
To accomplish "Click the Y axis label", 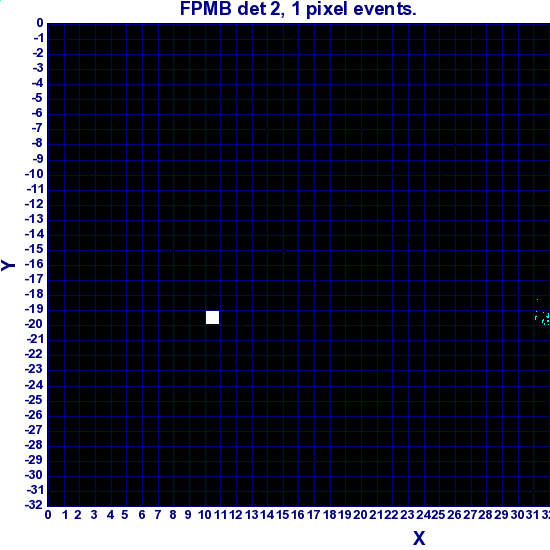I will click(x=8, y=265).
